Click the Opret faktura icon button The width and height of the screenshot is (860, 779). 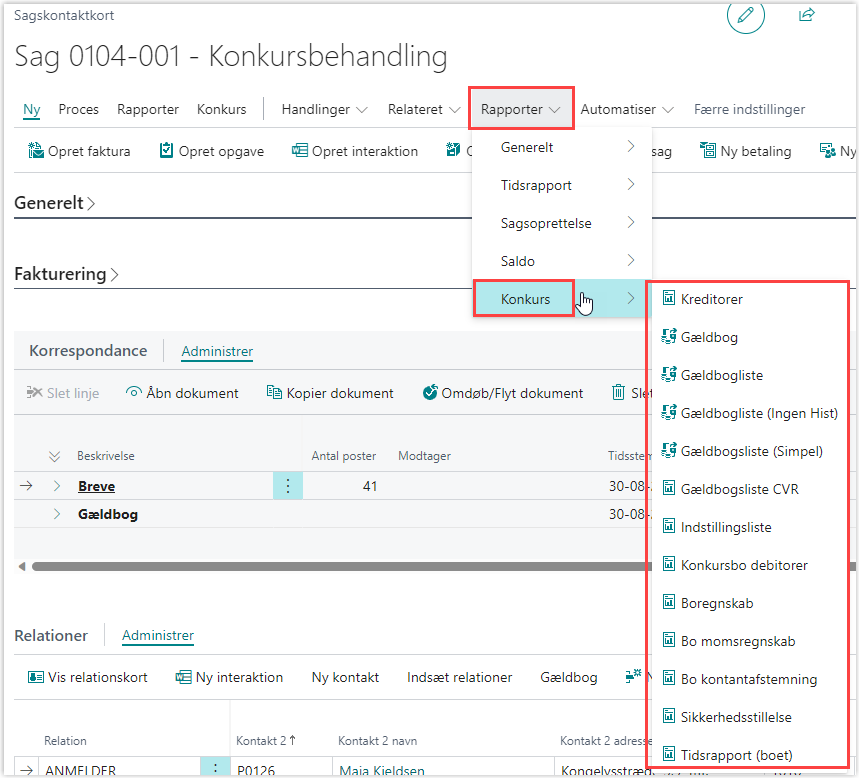pyautogui.click(x=35, y=152)
